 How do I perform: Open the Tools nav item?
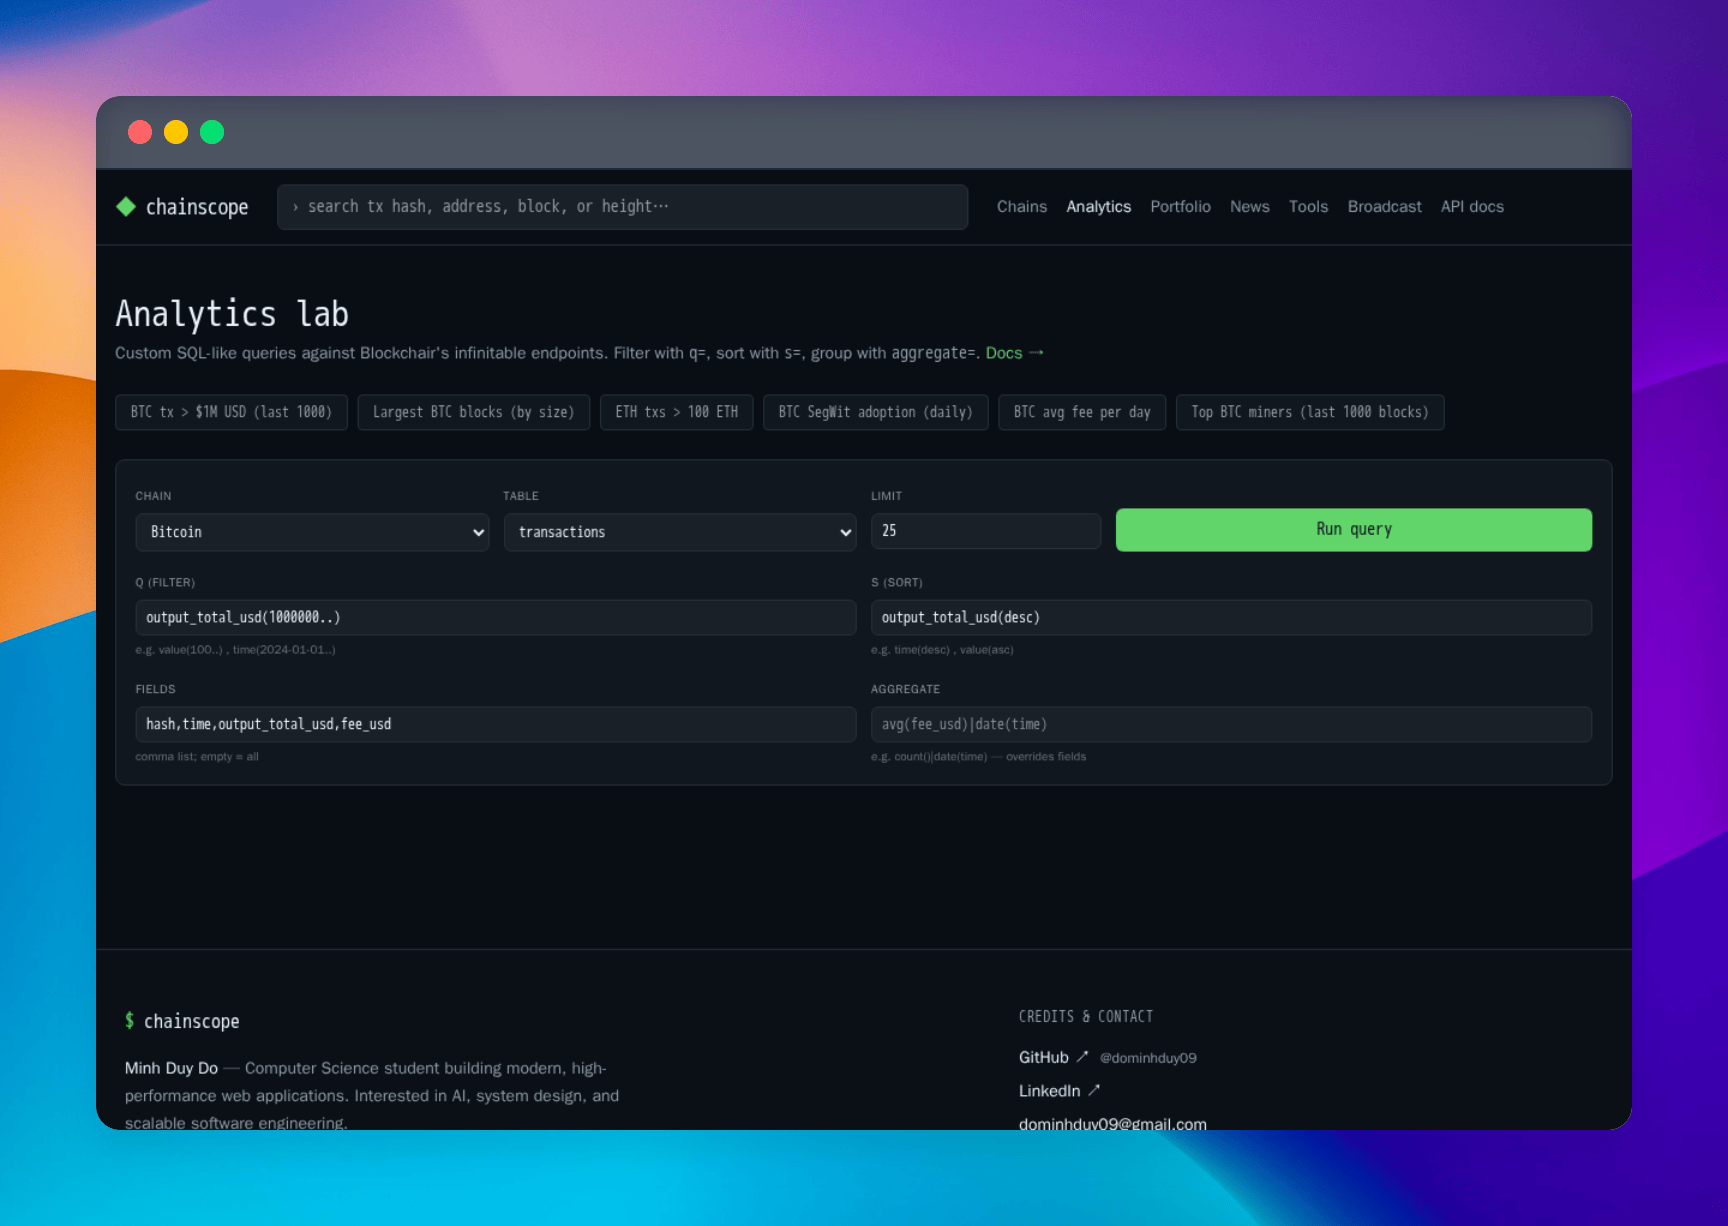1308,207
